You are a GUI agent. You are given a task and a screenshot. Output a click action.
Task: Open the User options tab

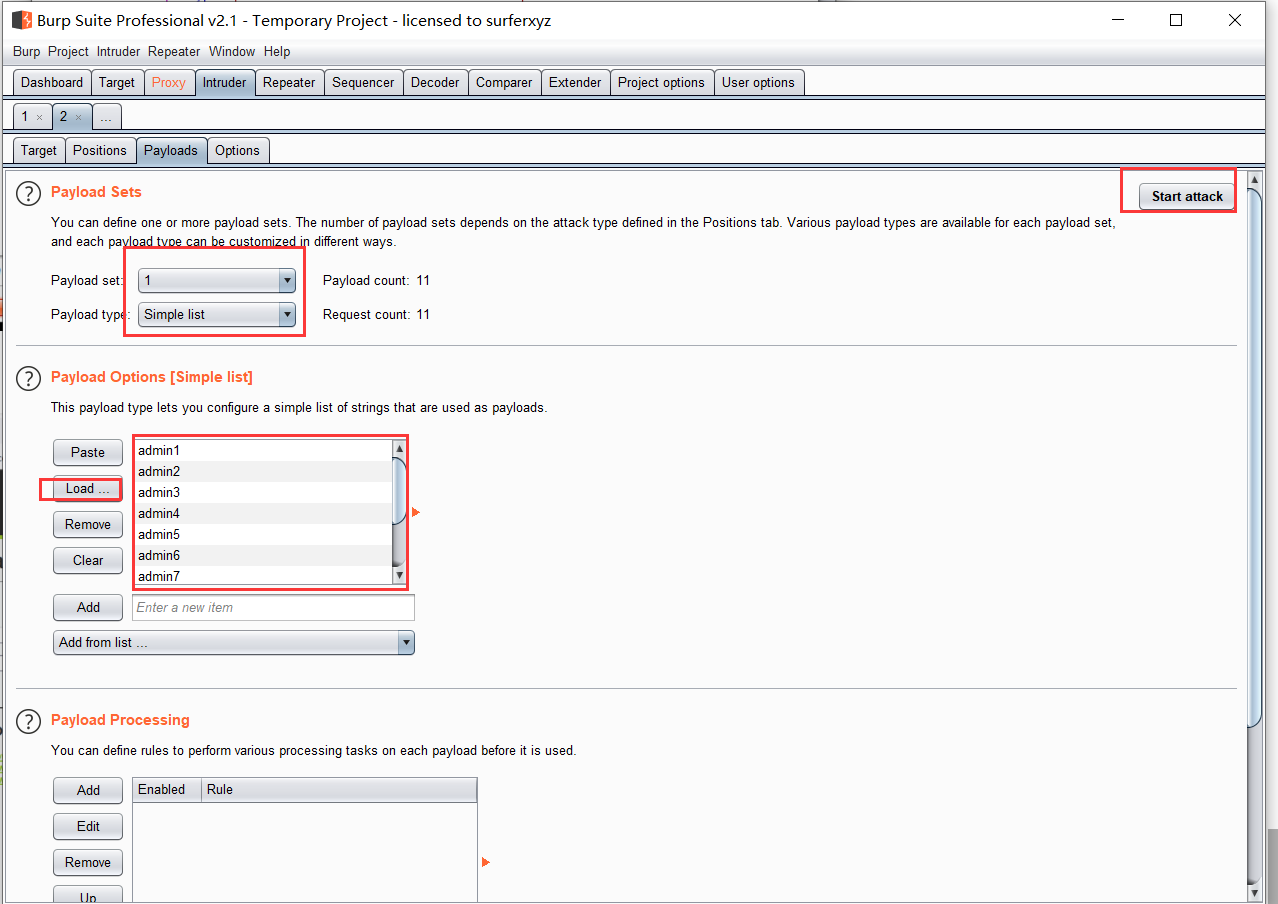click(x=758, y=83)
